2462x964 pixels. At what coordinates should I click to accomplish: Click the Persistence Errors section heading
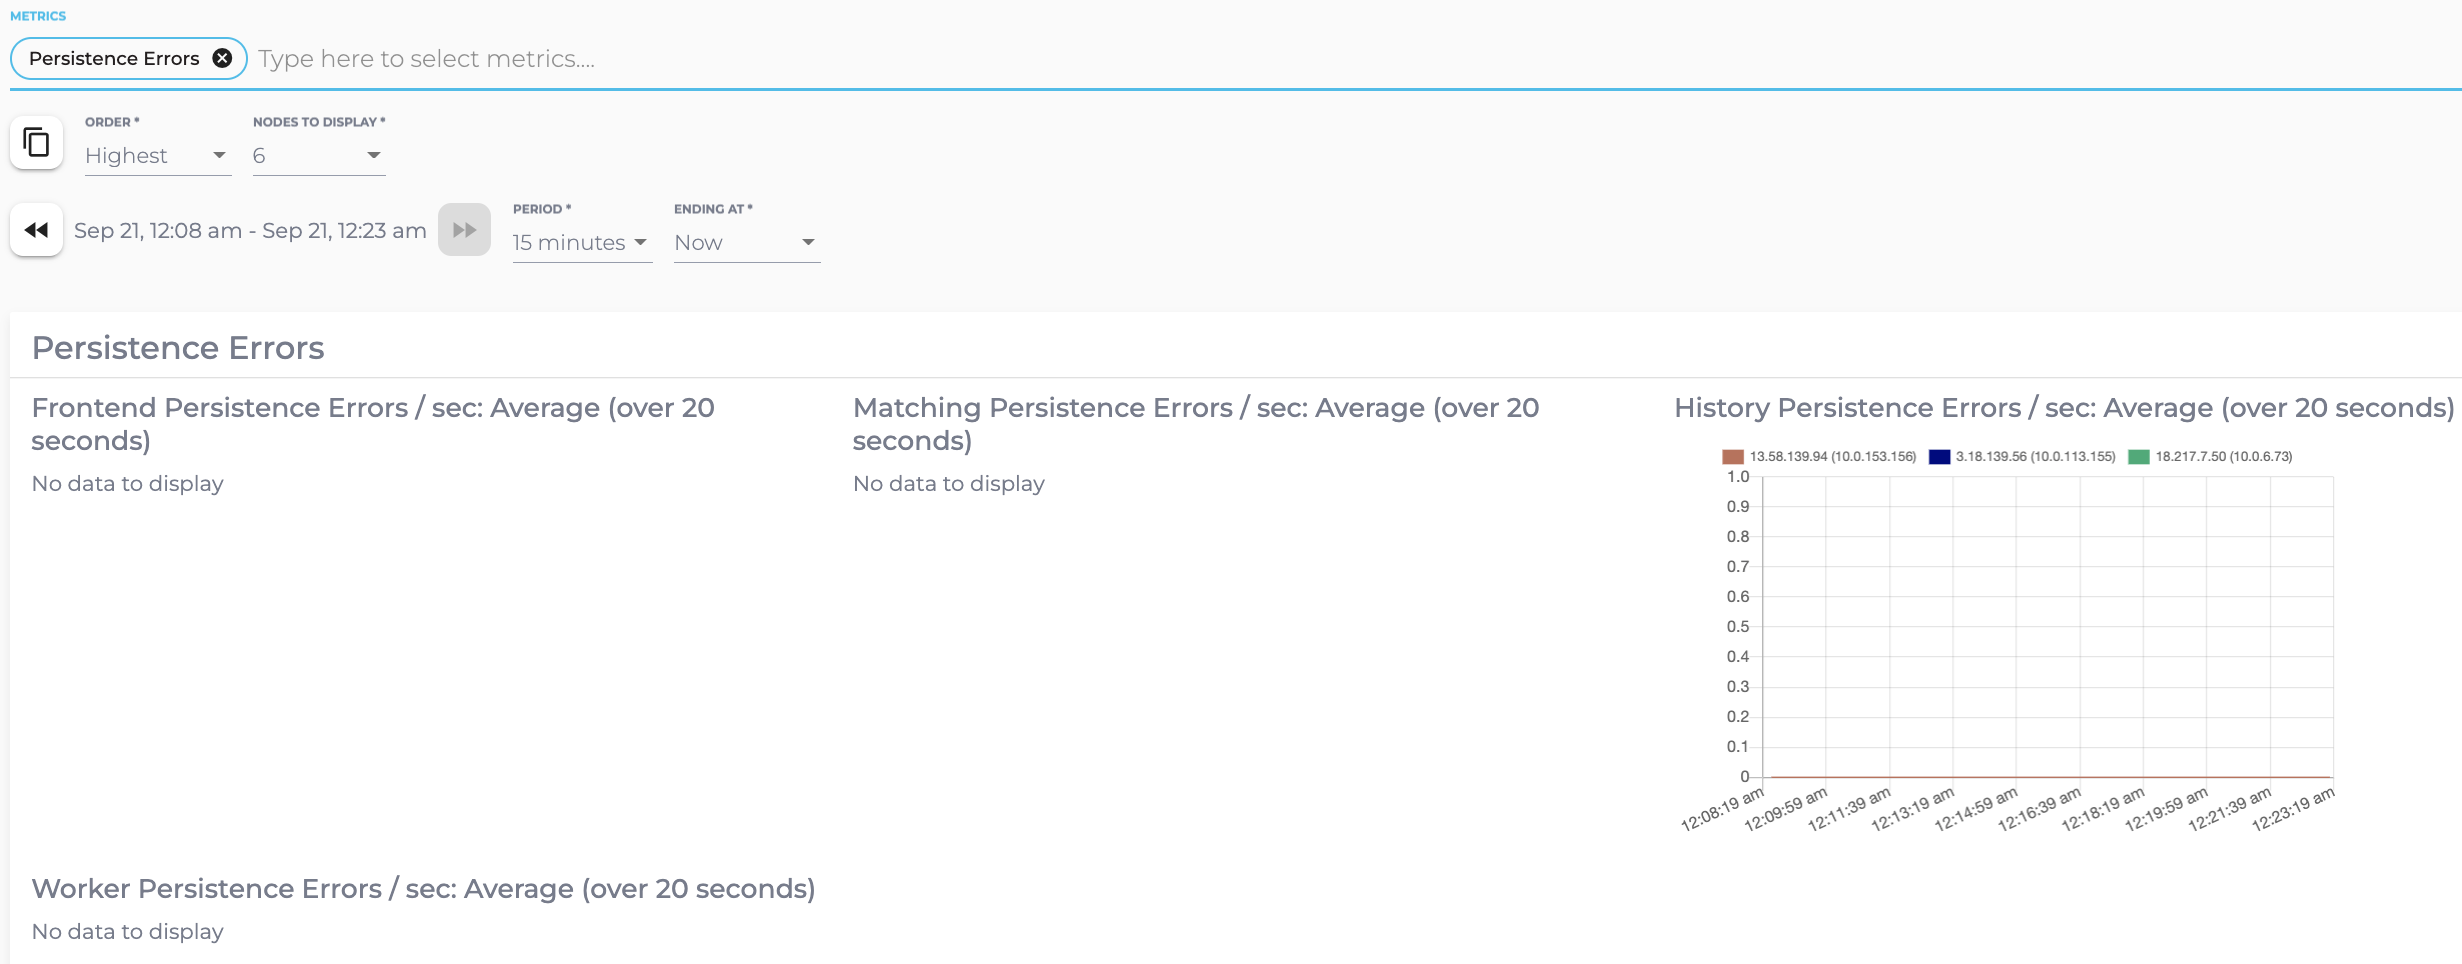click(x=178, y=348)
